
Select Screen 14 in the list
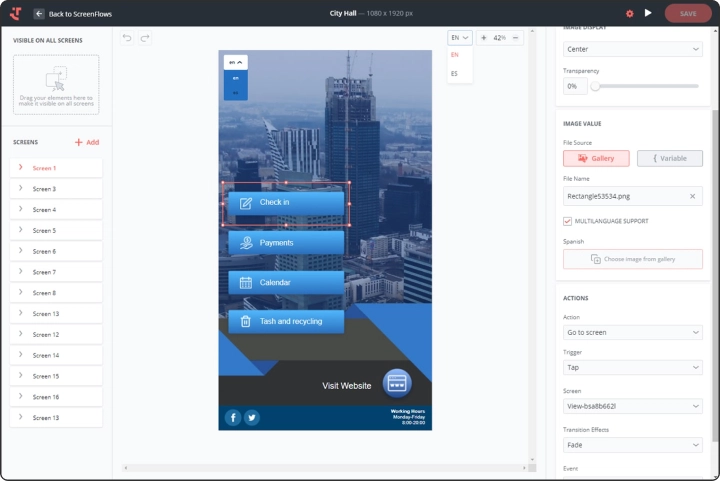point(56,355)
